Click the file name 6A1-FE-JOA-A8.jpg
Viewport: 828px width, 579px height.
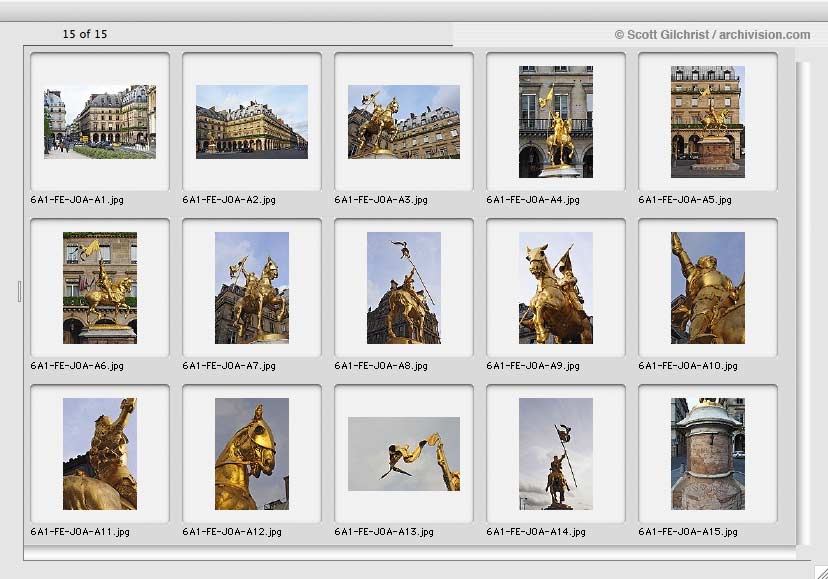[x=381, y=366]
